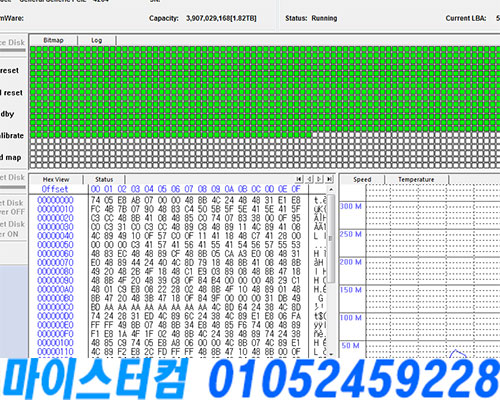The height and width of the screenshot is (400, 500).
Task: Open the Temperature tab
Action: (416, 179)
